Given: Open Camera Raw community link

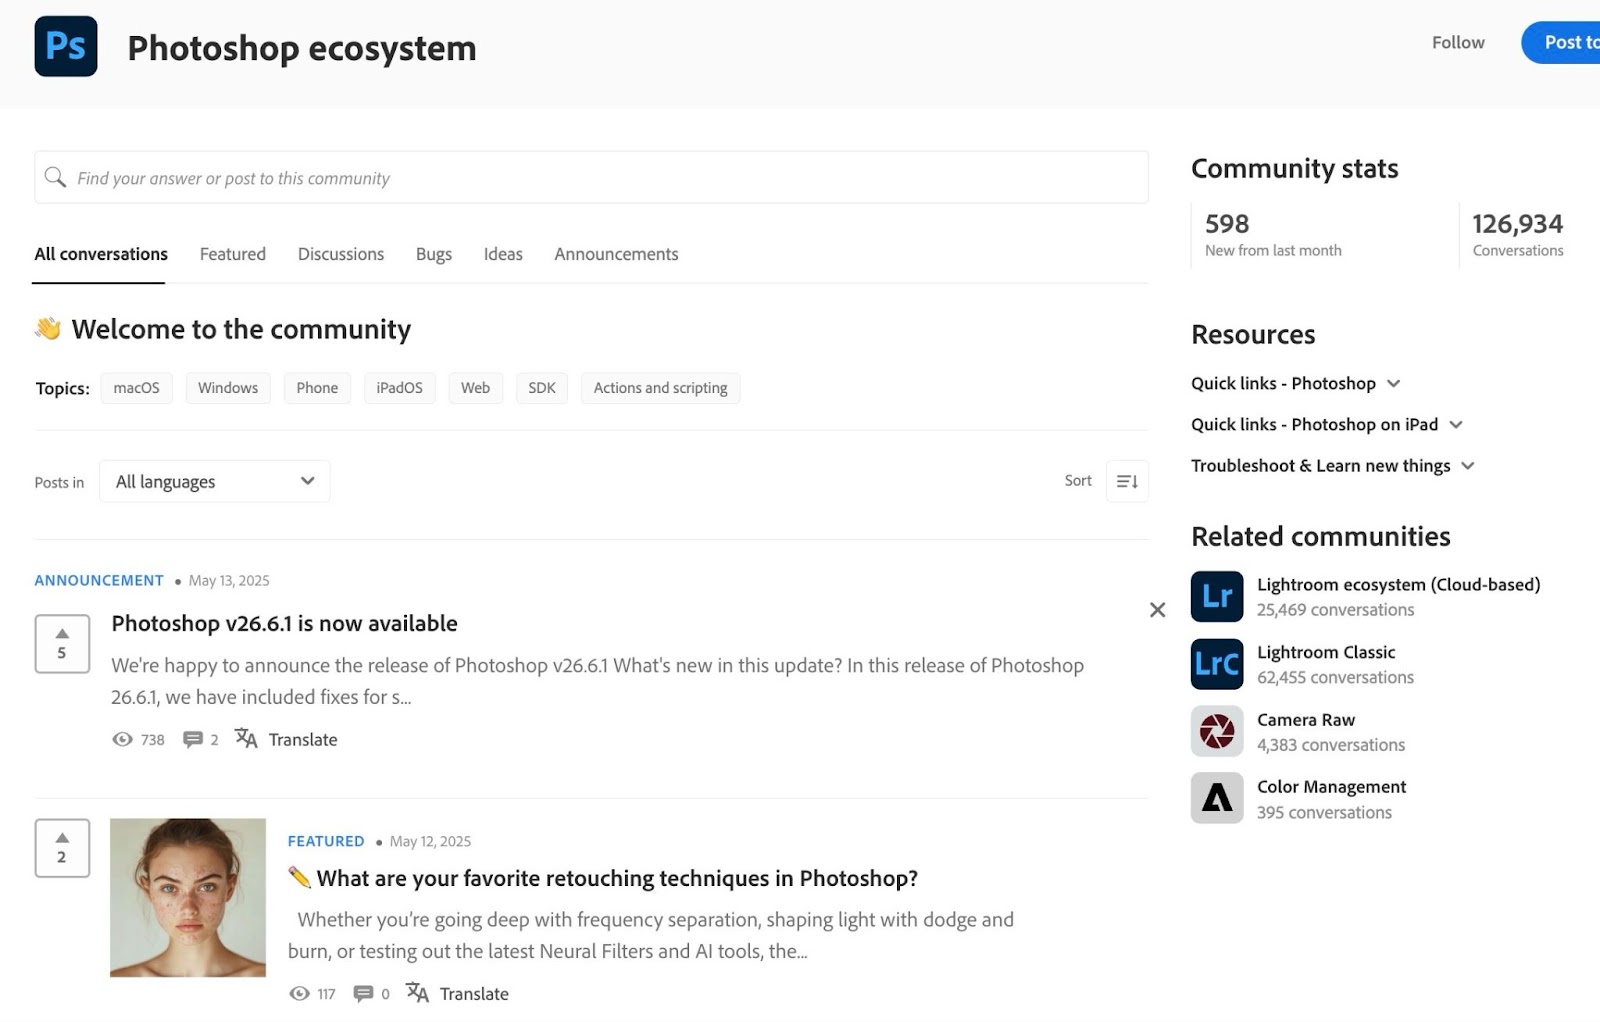Looking at the screenshot, I should click(1306, 719).
